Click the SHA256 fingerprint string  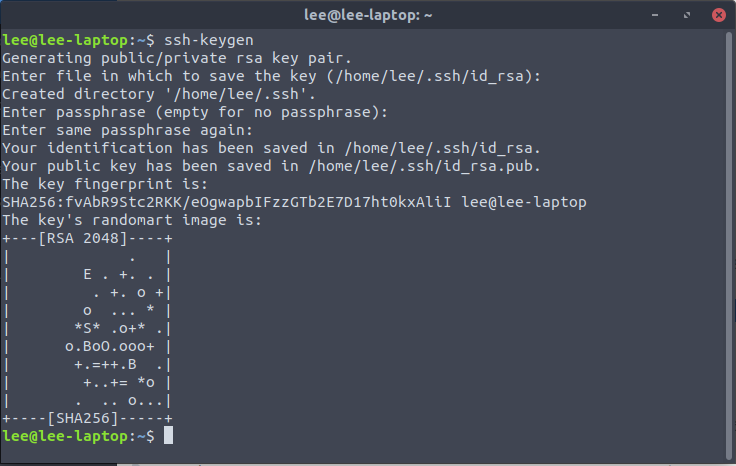[x=227, y=202]
